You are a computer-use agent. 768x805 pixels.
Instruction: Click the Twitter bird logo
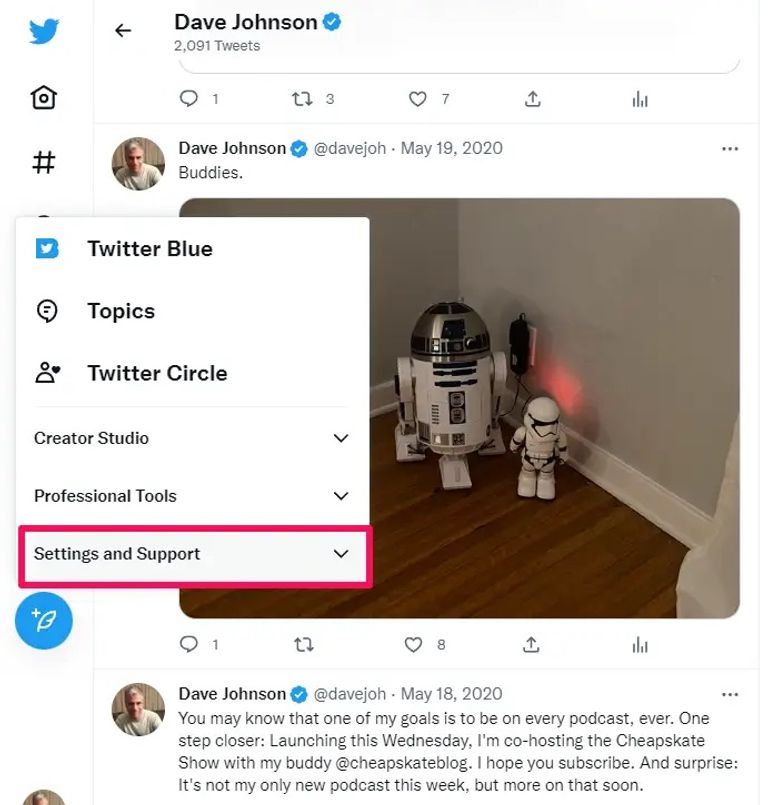pyautogui.click(x=44, y=32)
